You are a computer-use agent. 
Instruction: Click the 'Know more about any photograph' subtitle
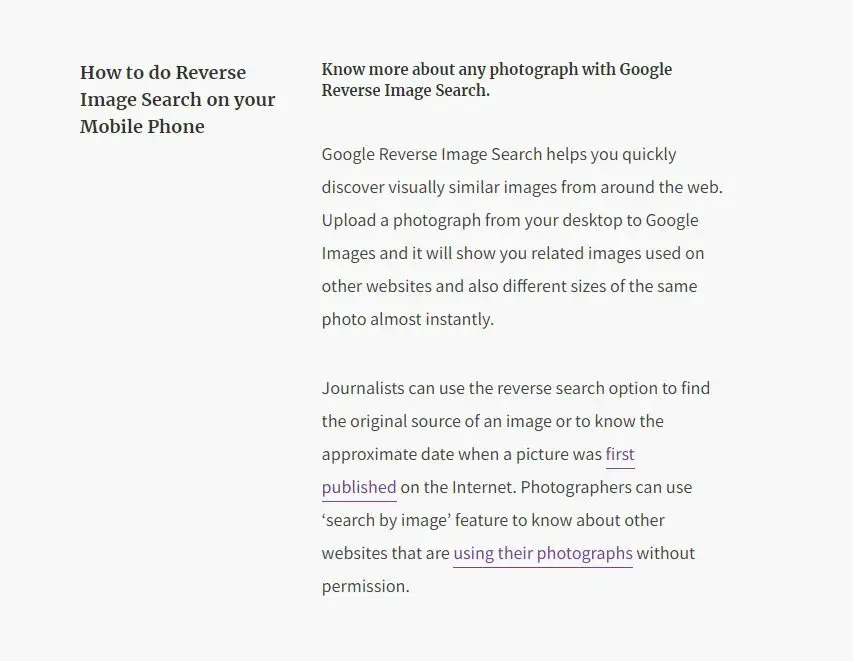(497, 70)
